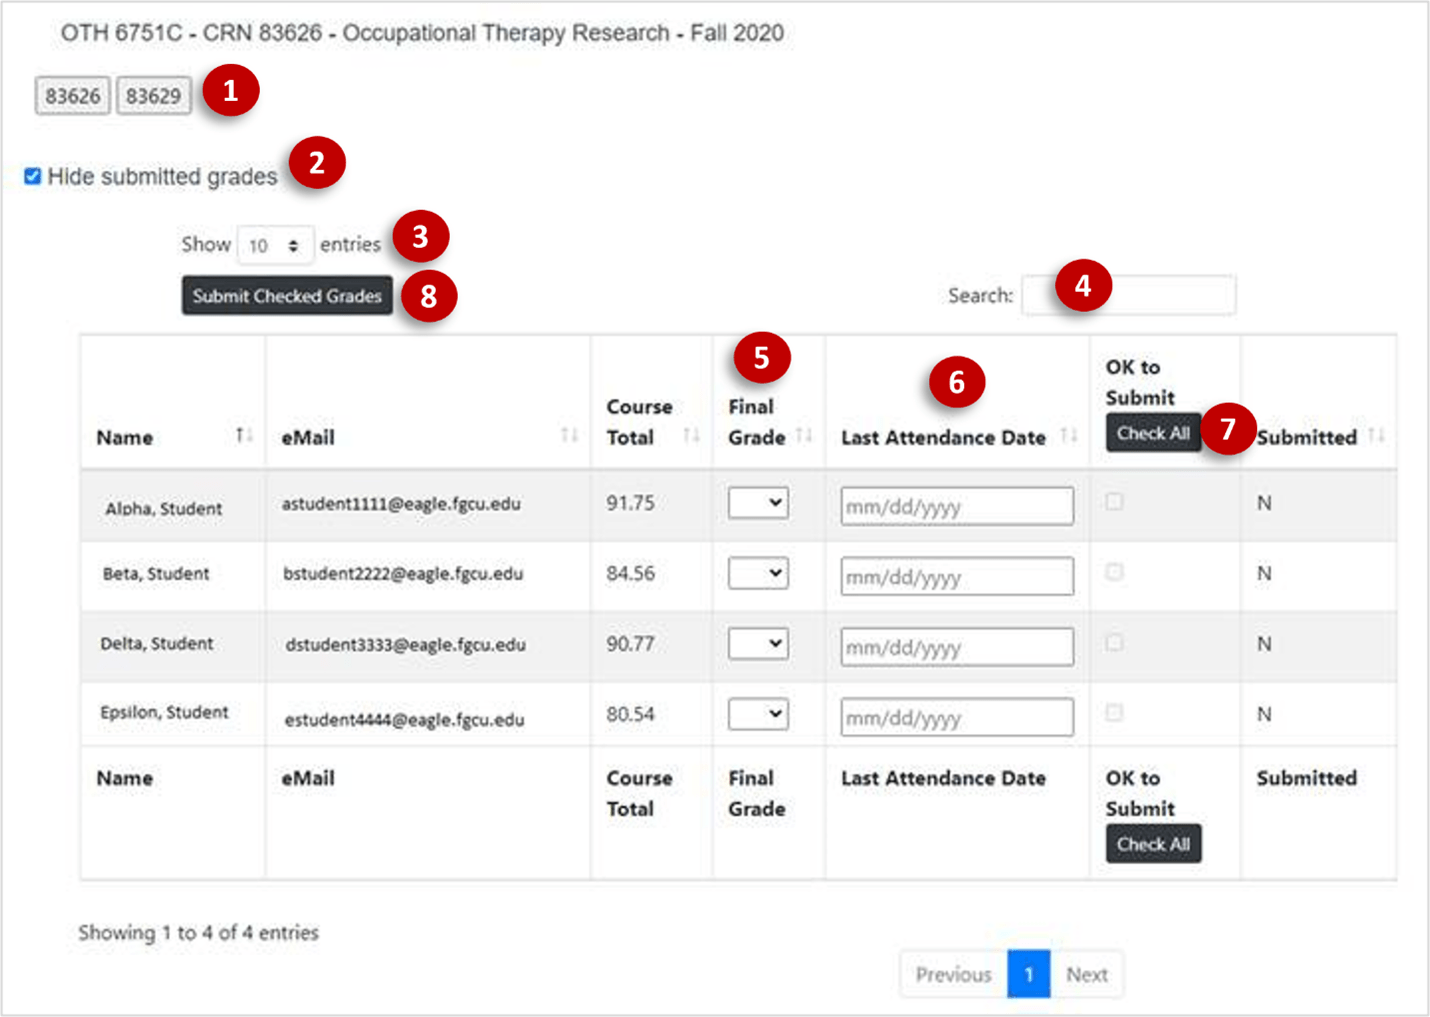Sort by Final Grade column arrows

pyautogui.click(x=804, y=435)
